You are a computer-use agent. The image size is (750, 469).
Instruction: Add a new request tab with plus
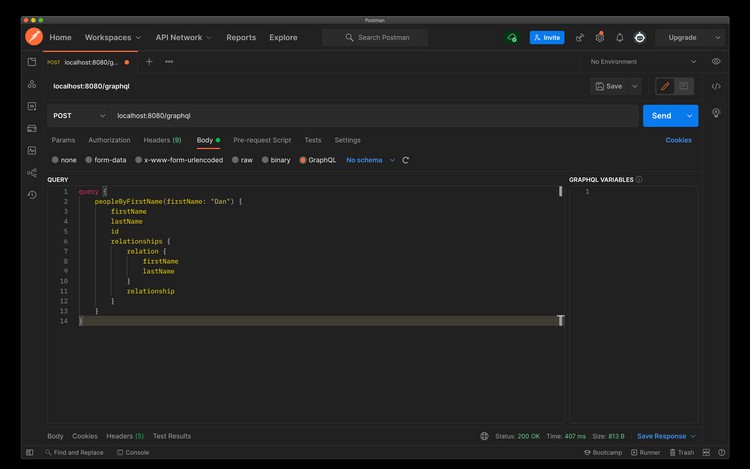[149, 62]
